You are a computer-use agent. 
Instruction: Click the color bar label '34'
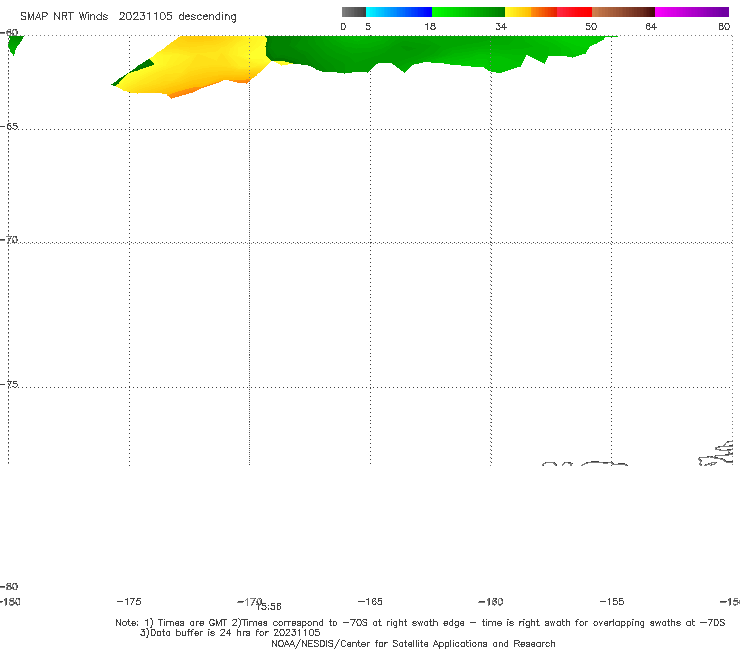point(501,26)
